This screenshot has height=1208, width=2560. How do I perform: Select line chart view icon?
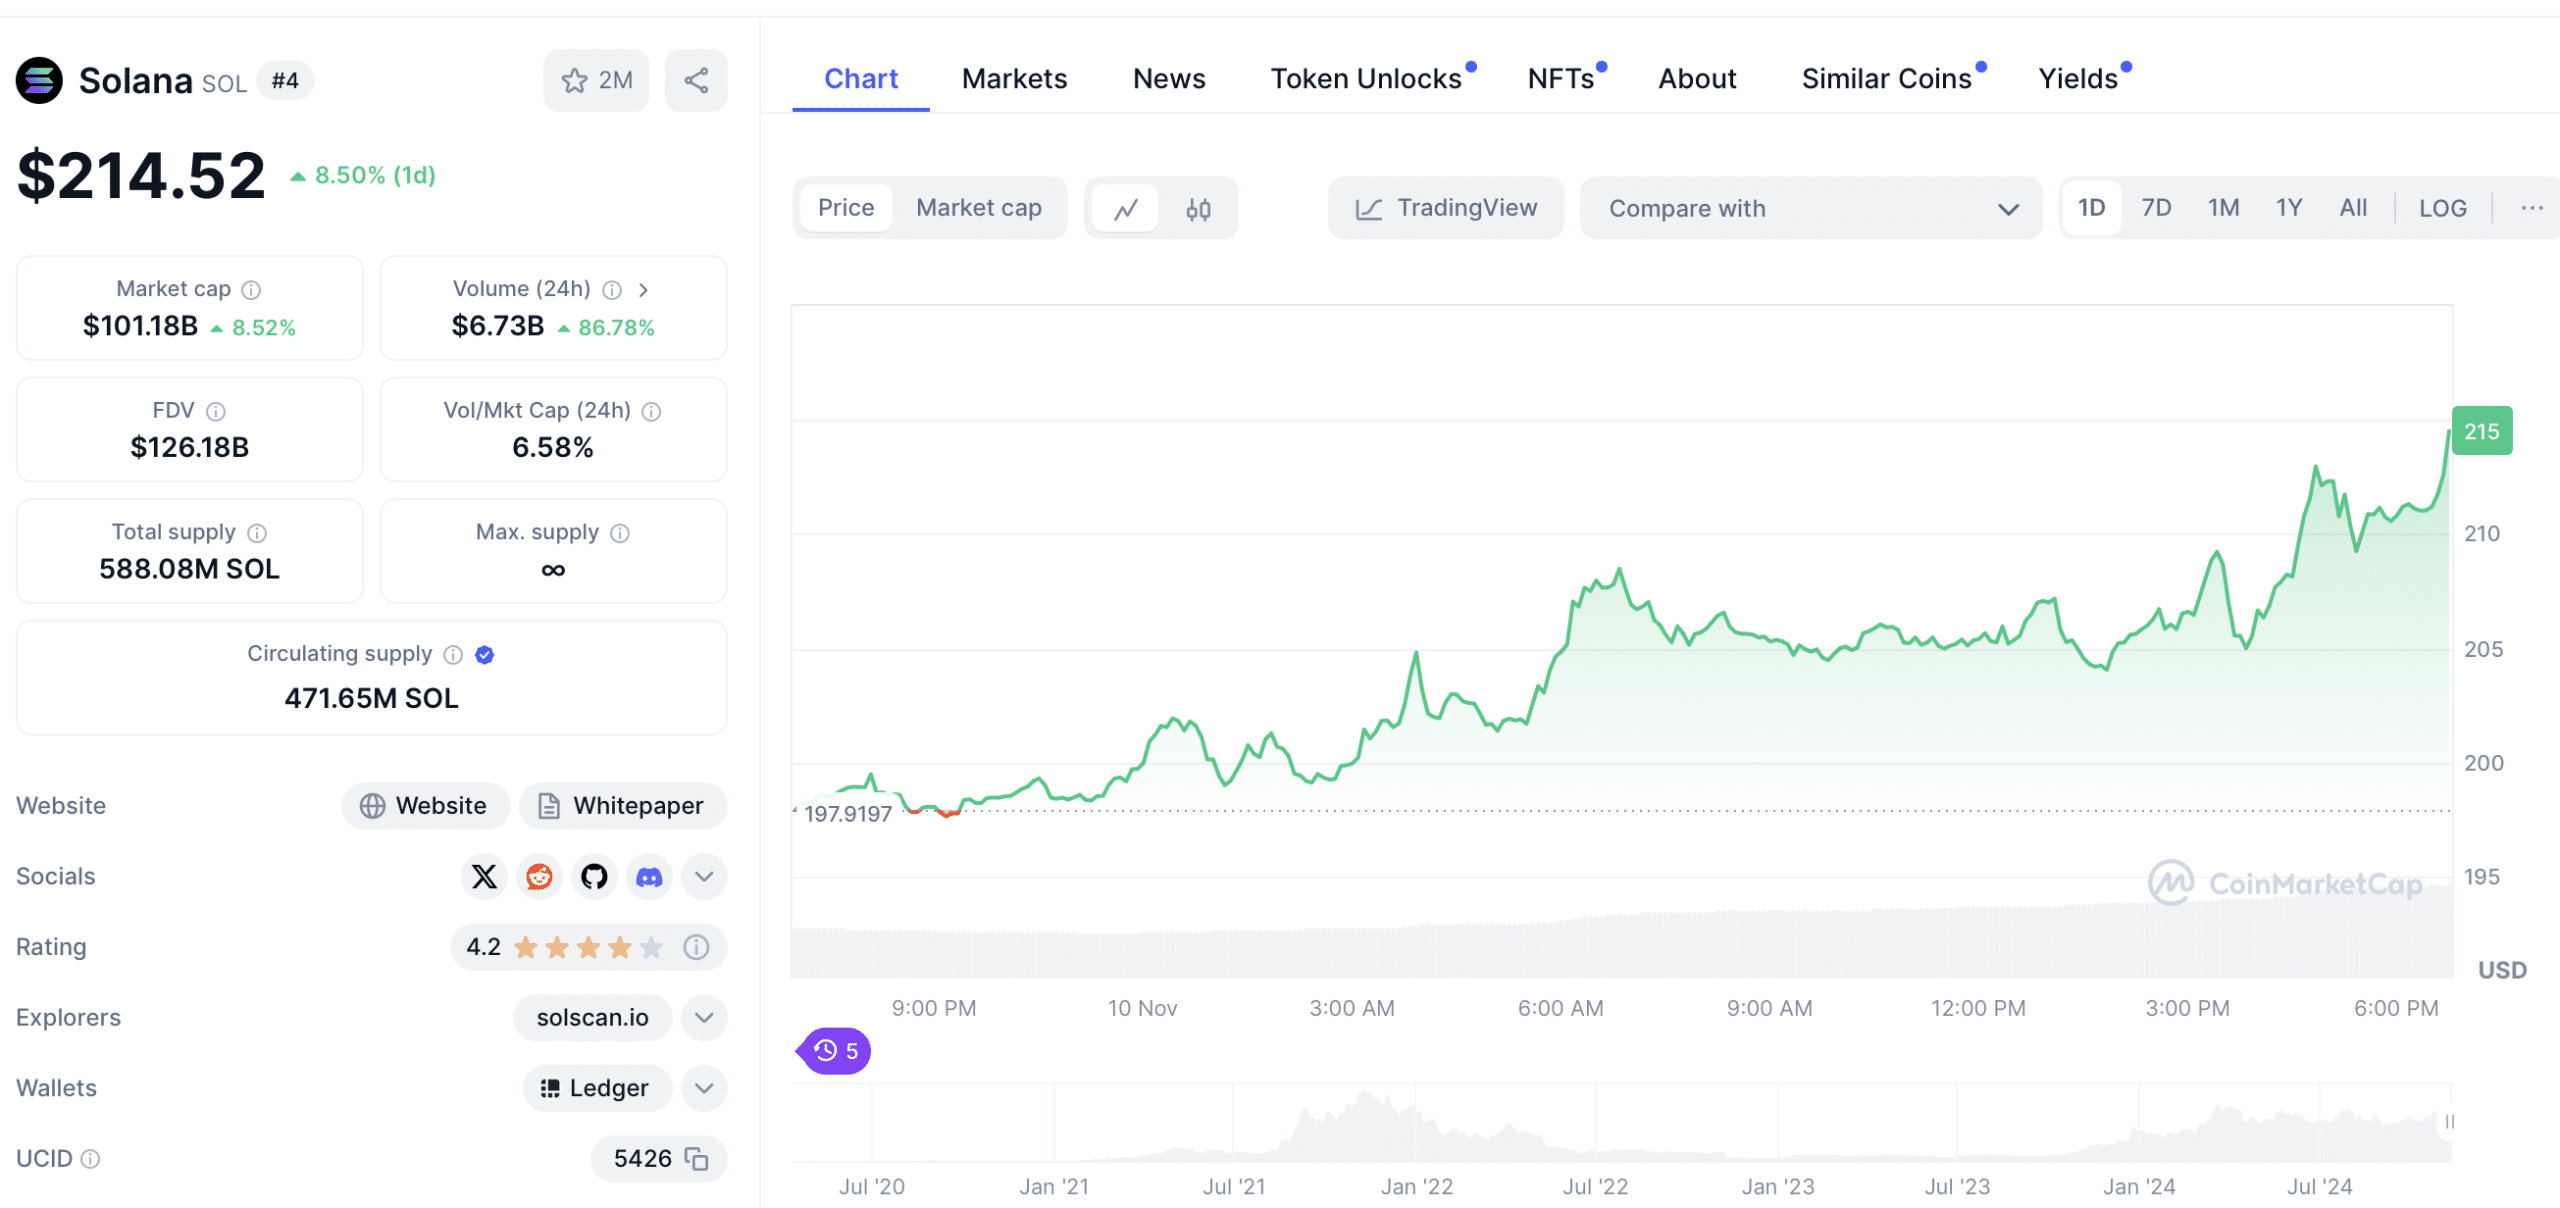pos(1126,209)
